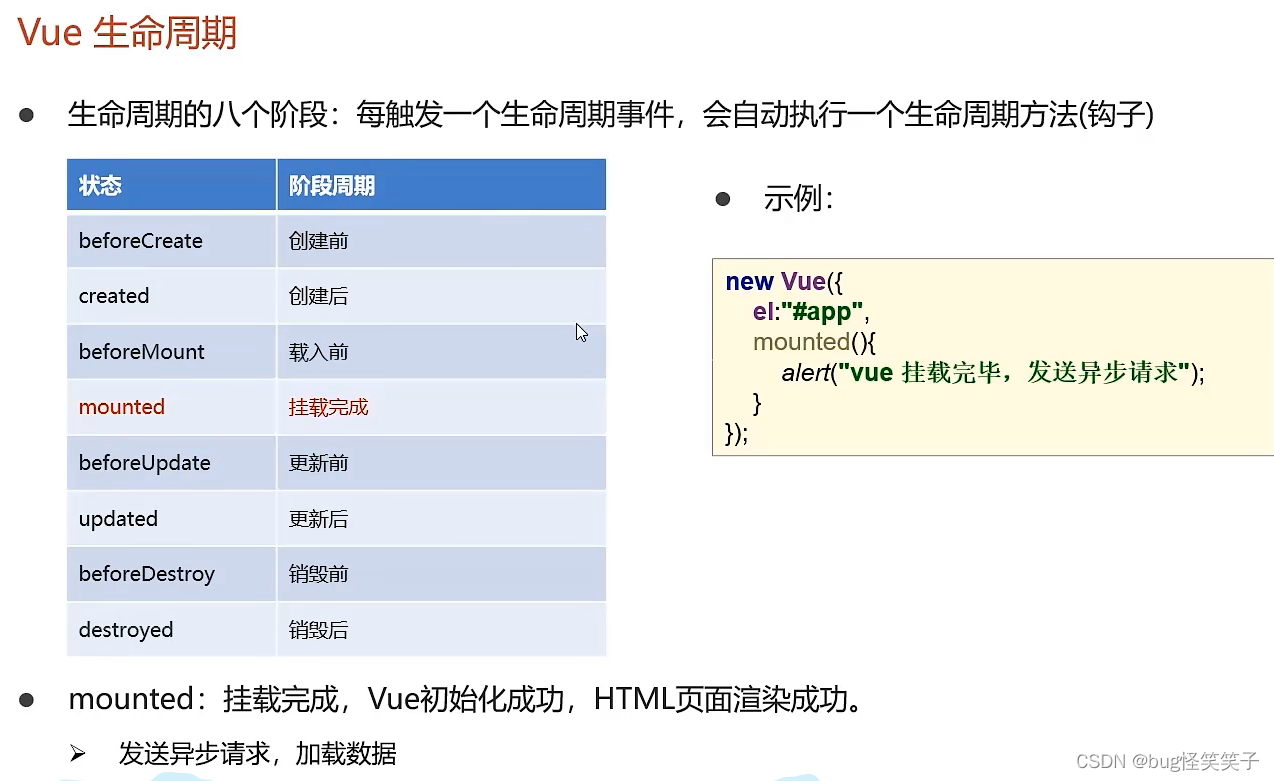Click the 'Vue 生命周期' slide title
This screenshot has height=781, width=1274.
(128, 33)
